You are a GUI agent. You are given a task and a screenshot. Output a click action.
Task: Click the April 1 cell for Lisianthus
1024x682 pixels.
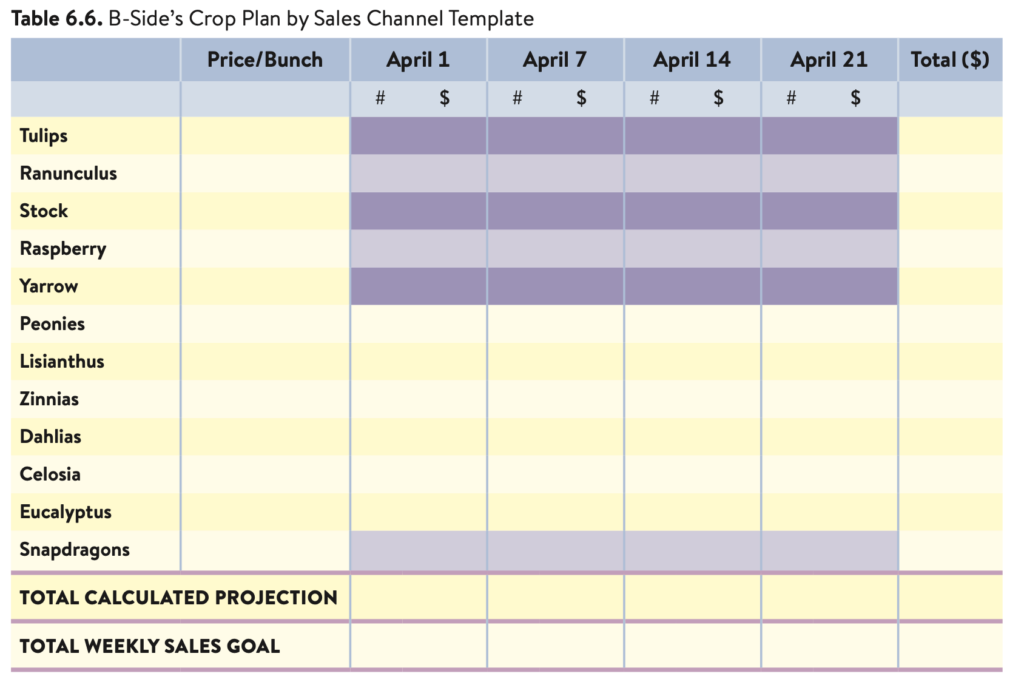418,361
